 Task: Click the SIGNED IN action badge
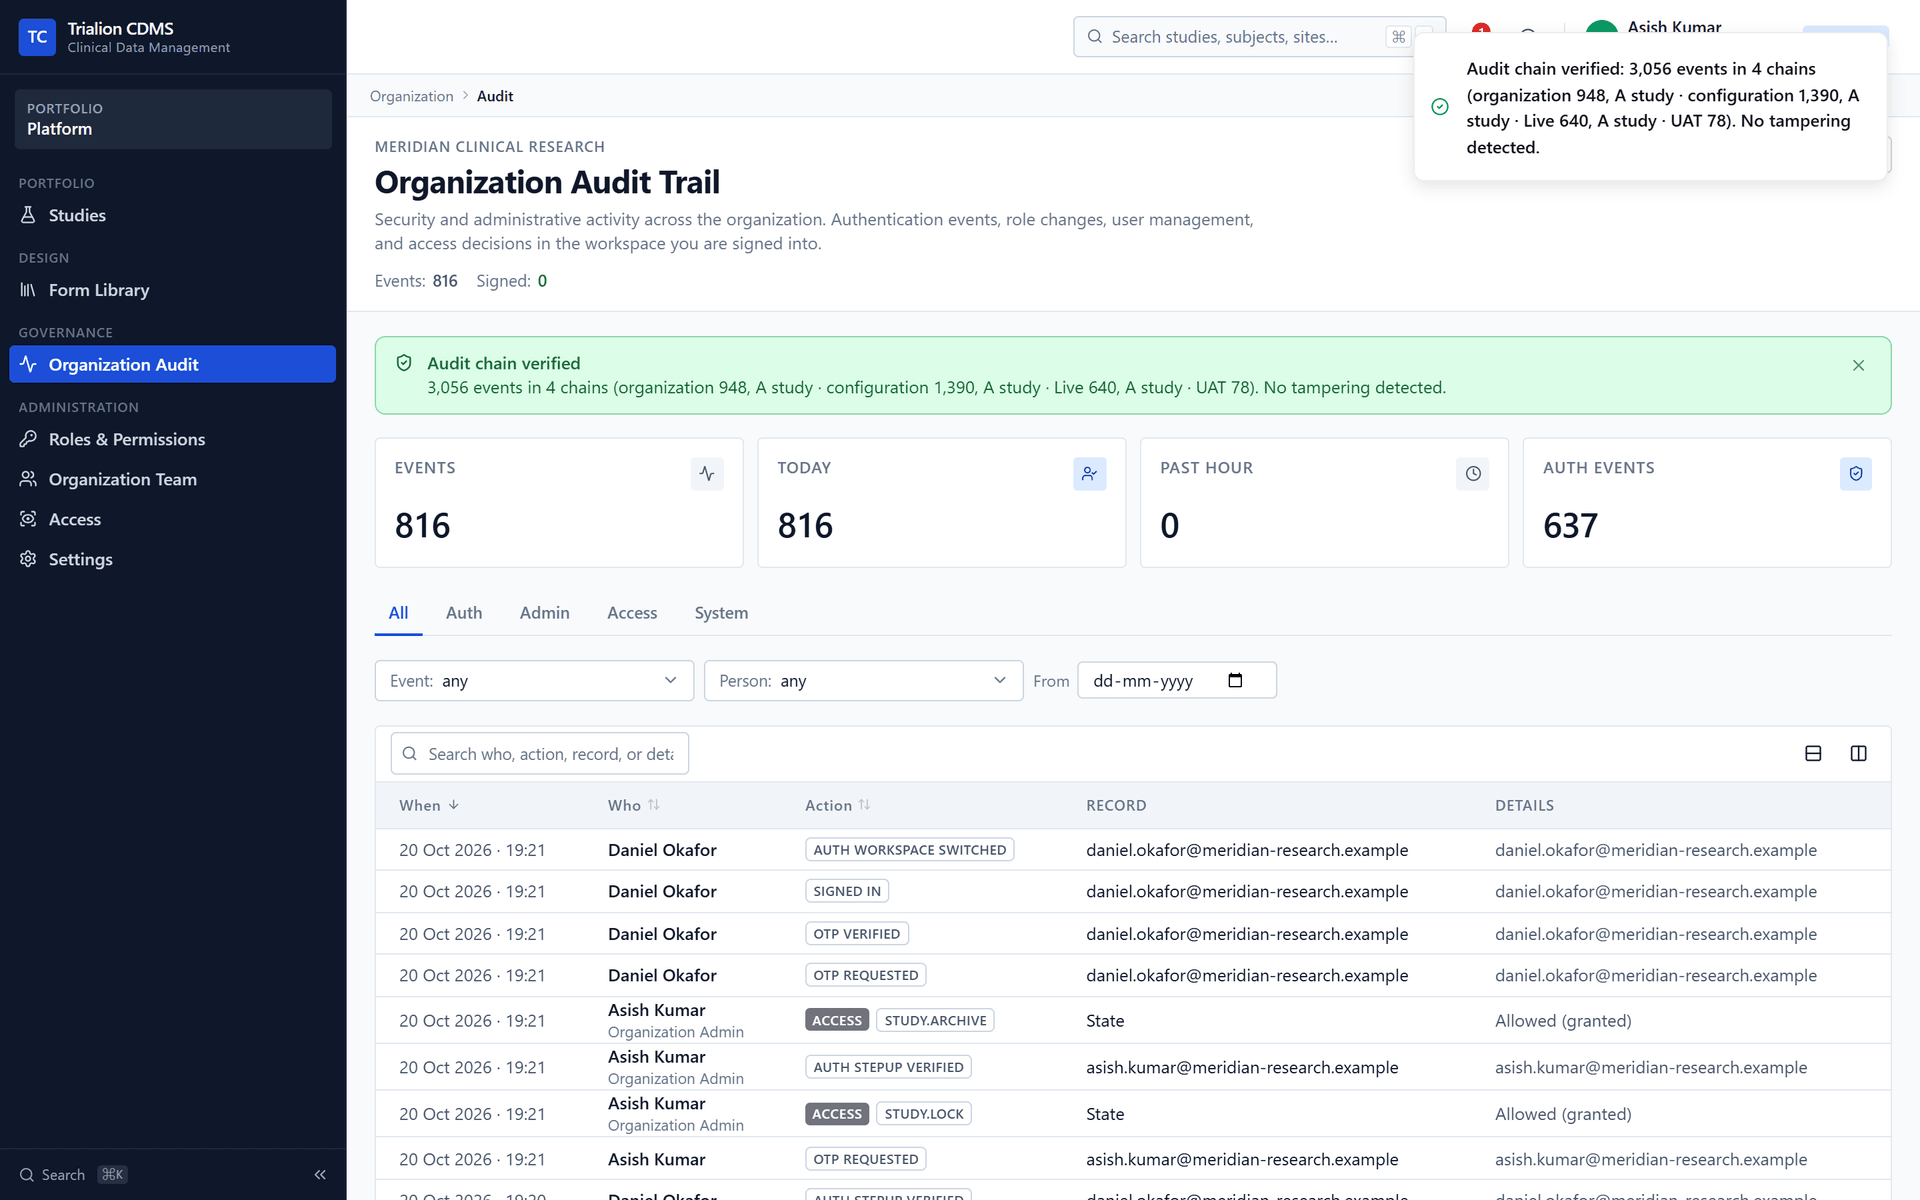click(847, 892)
